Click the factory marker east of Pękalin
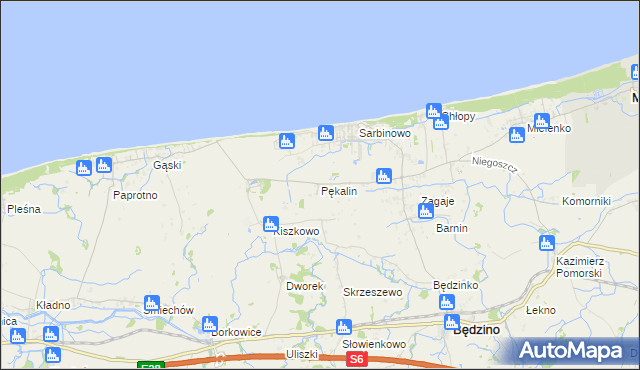Screen dimensions: 640x370 [x=384, y=176]
